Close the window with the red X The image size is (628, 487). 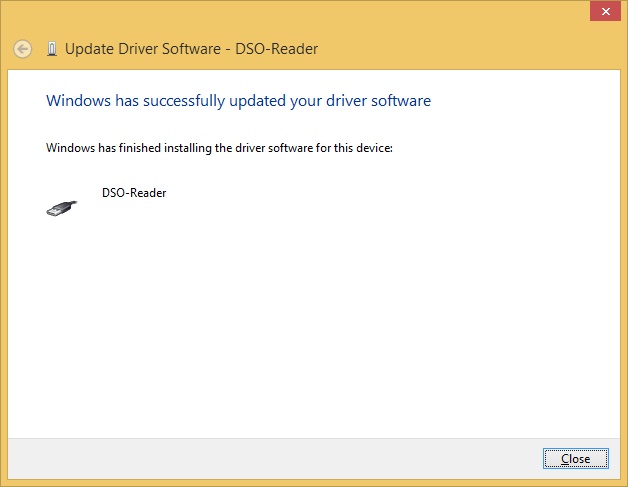tap(606, 11)
